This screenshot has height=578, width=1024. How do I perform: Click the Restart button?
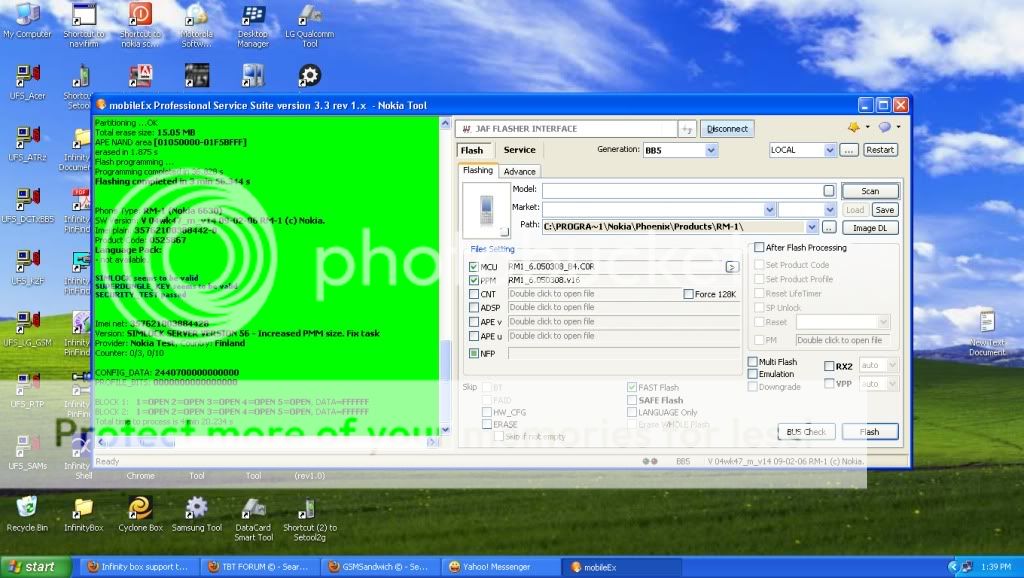pos(880,150)
